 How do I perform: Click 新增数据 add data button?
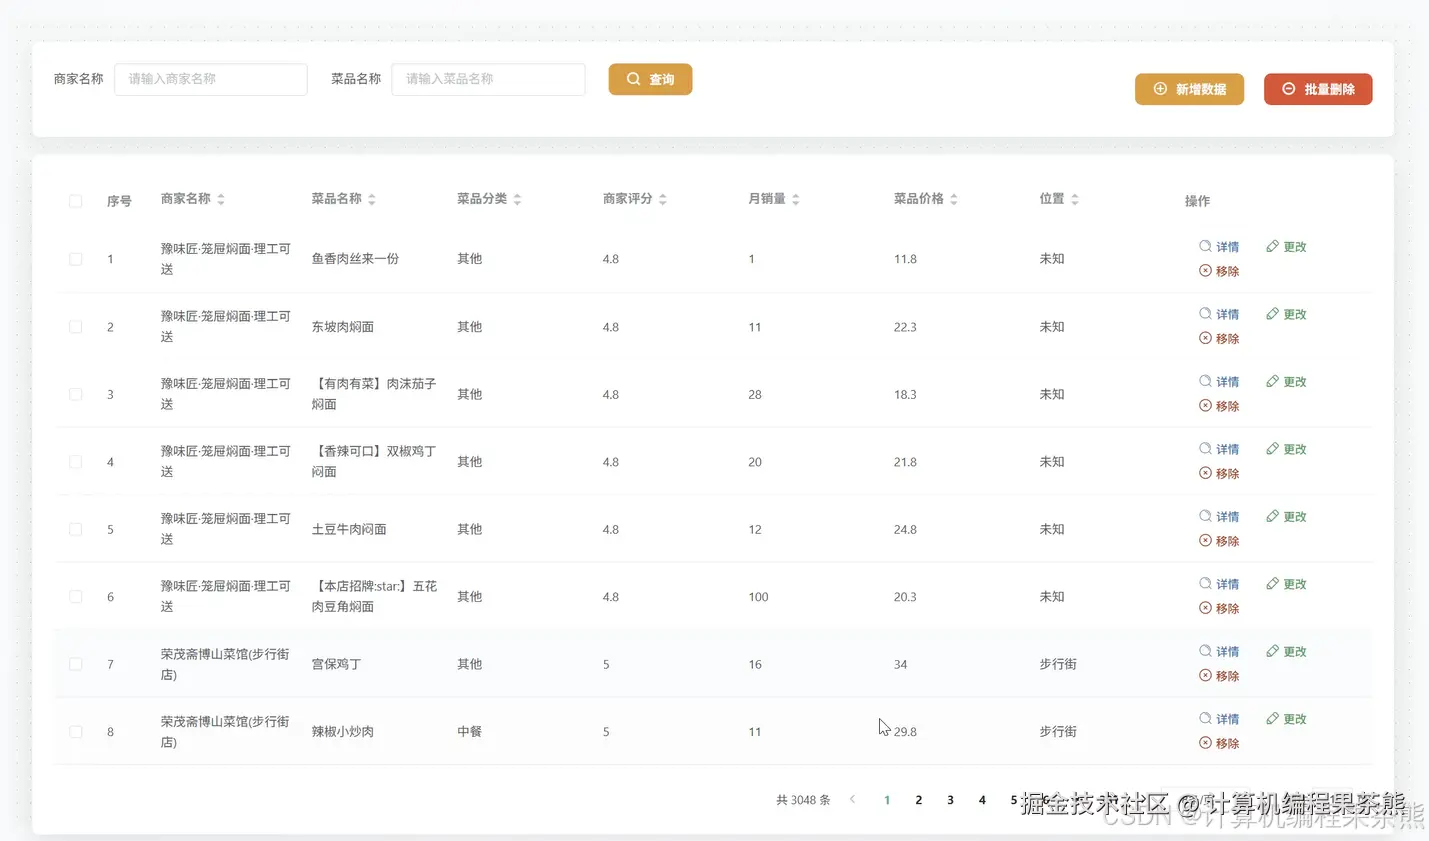(1189, 89)
